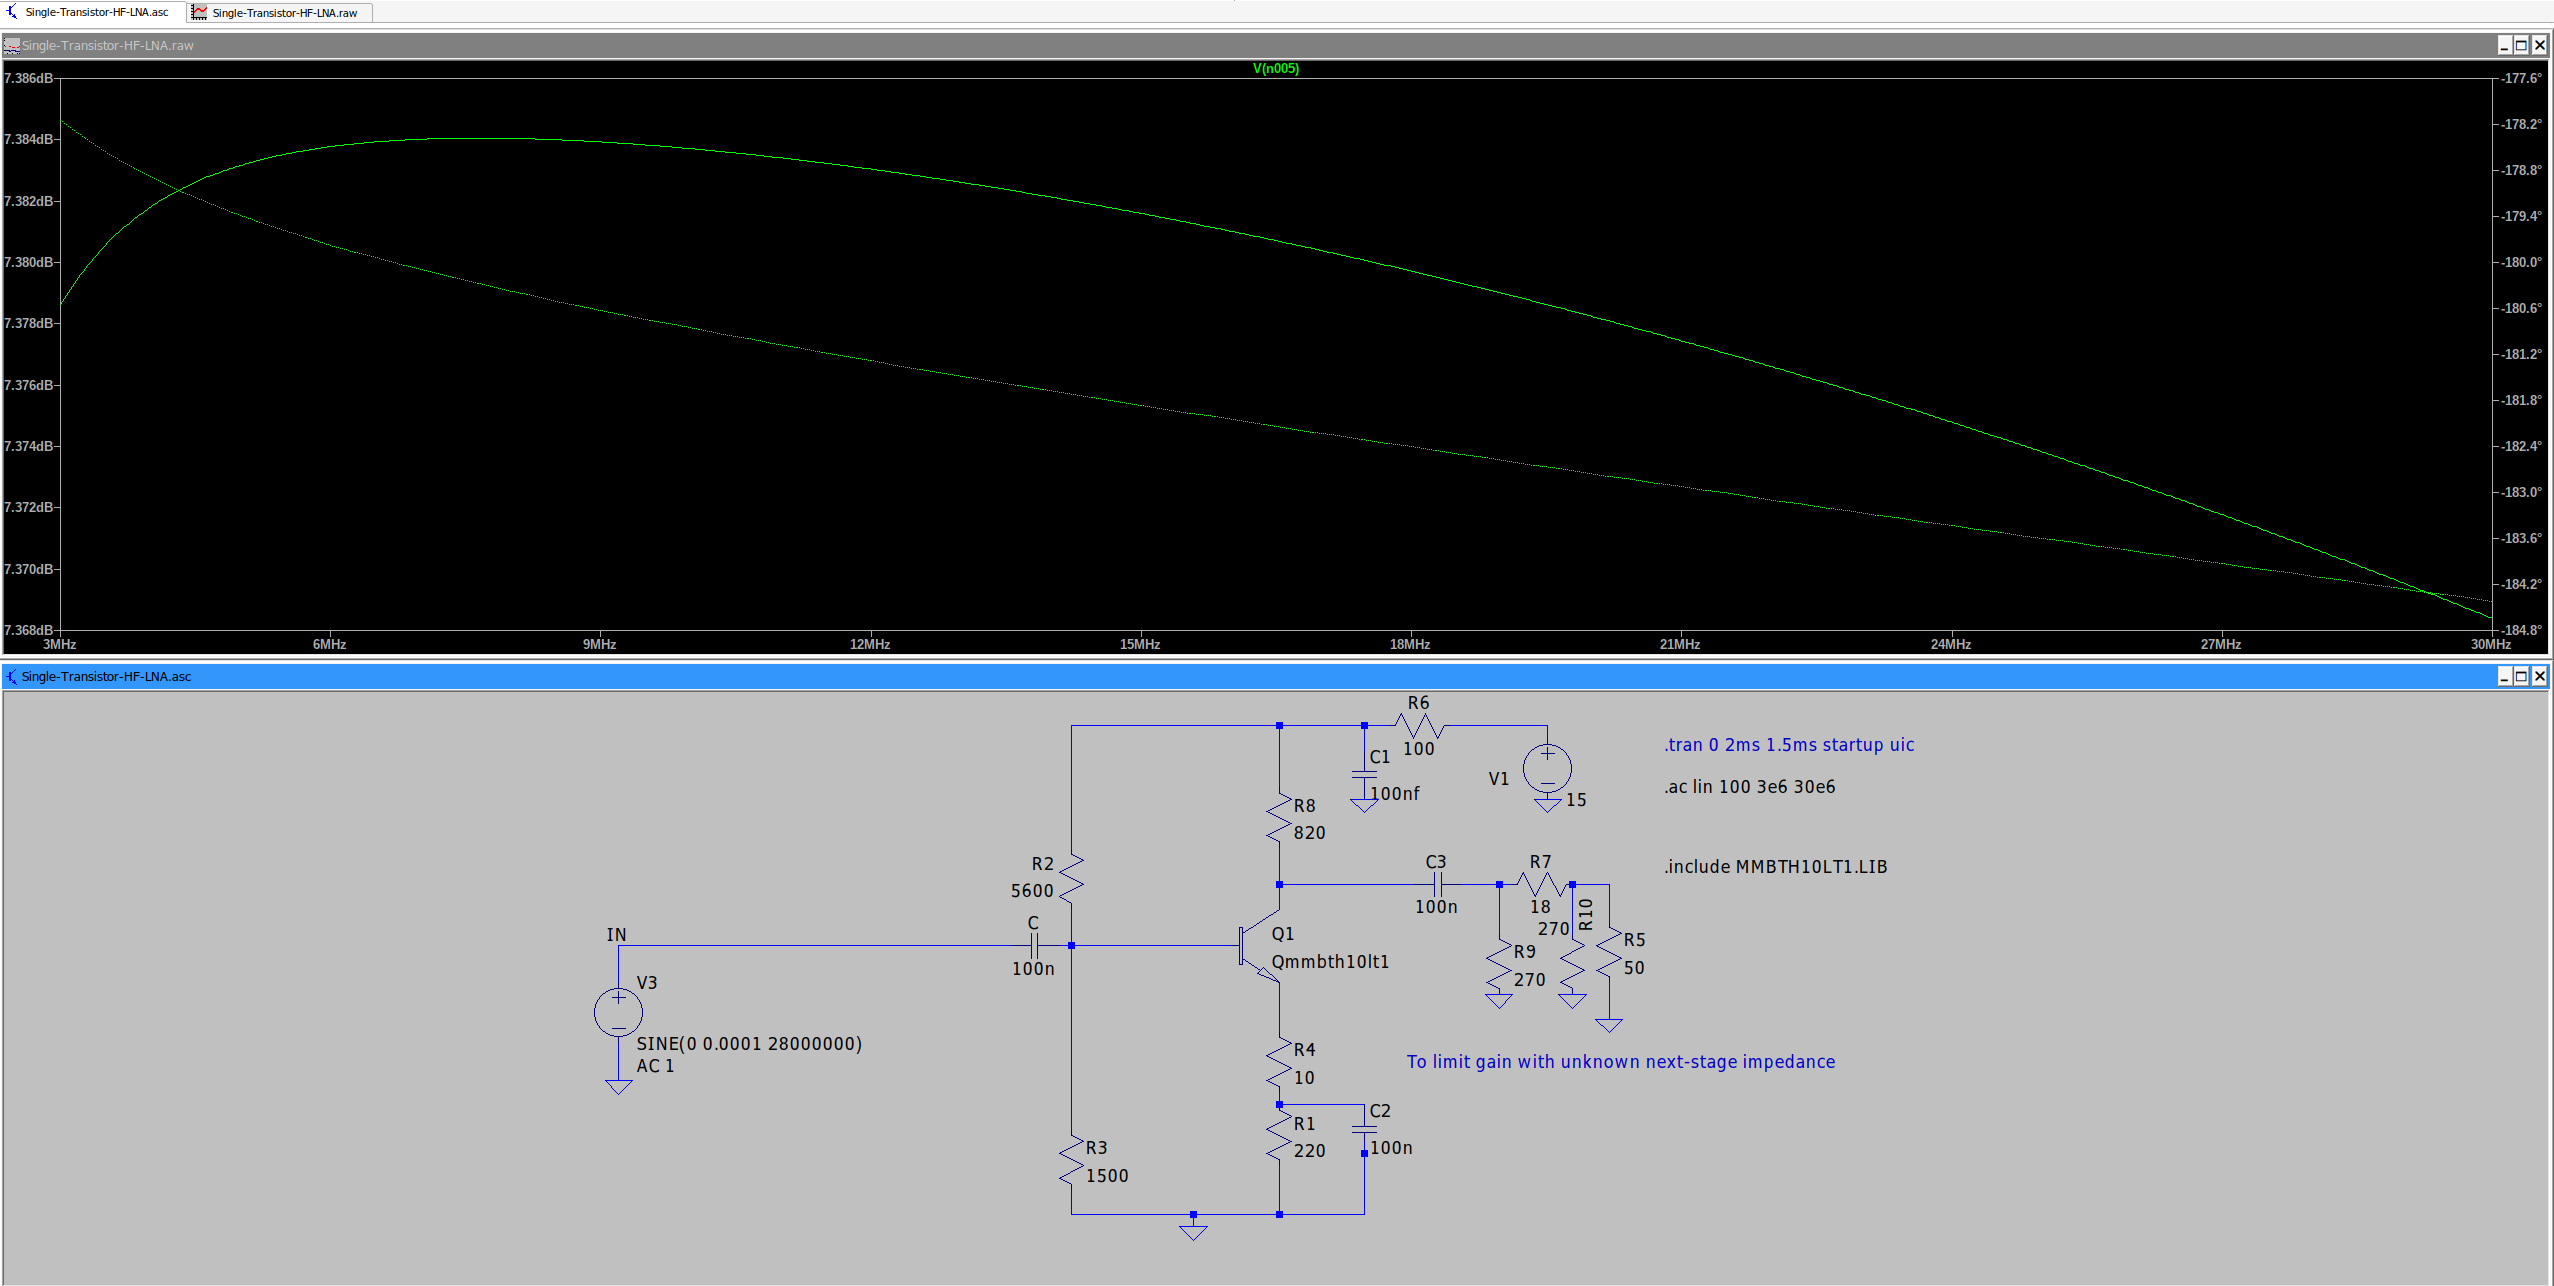Select resistor R1 symbol

coord(1279,1137)
